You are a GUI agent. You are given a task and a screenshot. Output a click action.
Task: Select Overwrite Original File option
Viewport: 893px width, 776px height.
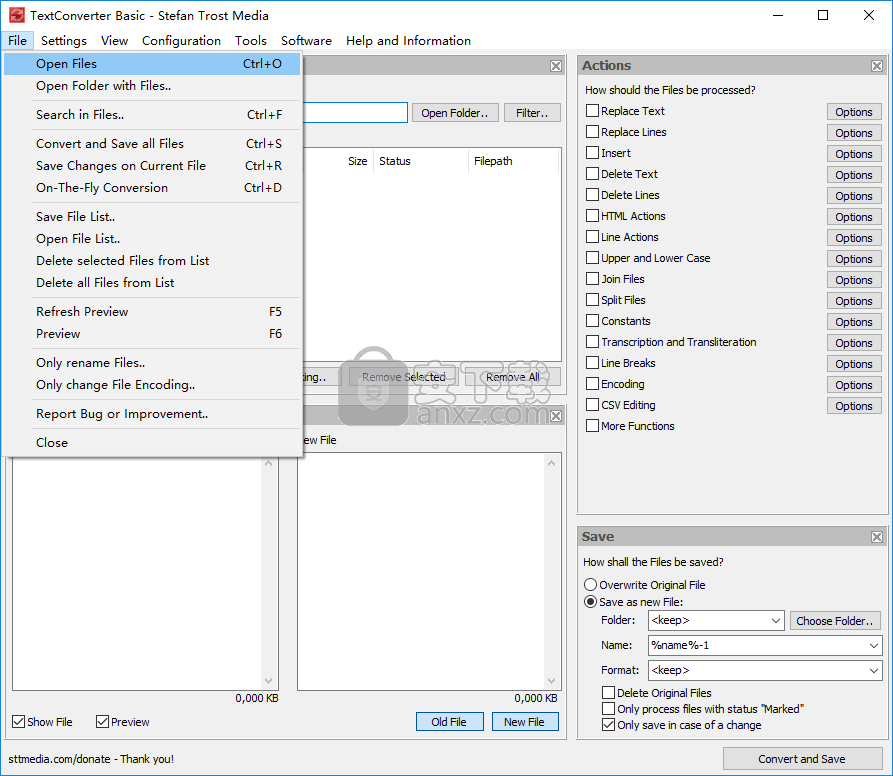click(591, 585)
